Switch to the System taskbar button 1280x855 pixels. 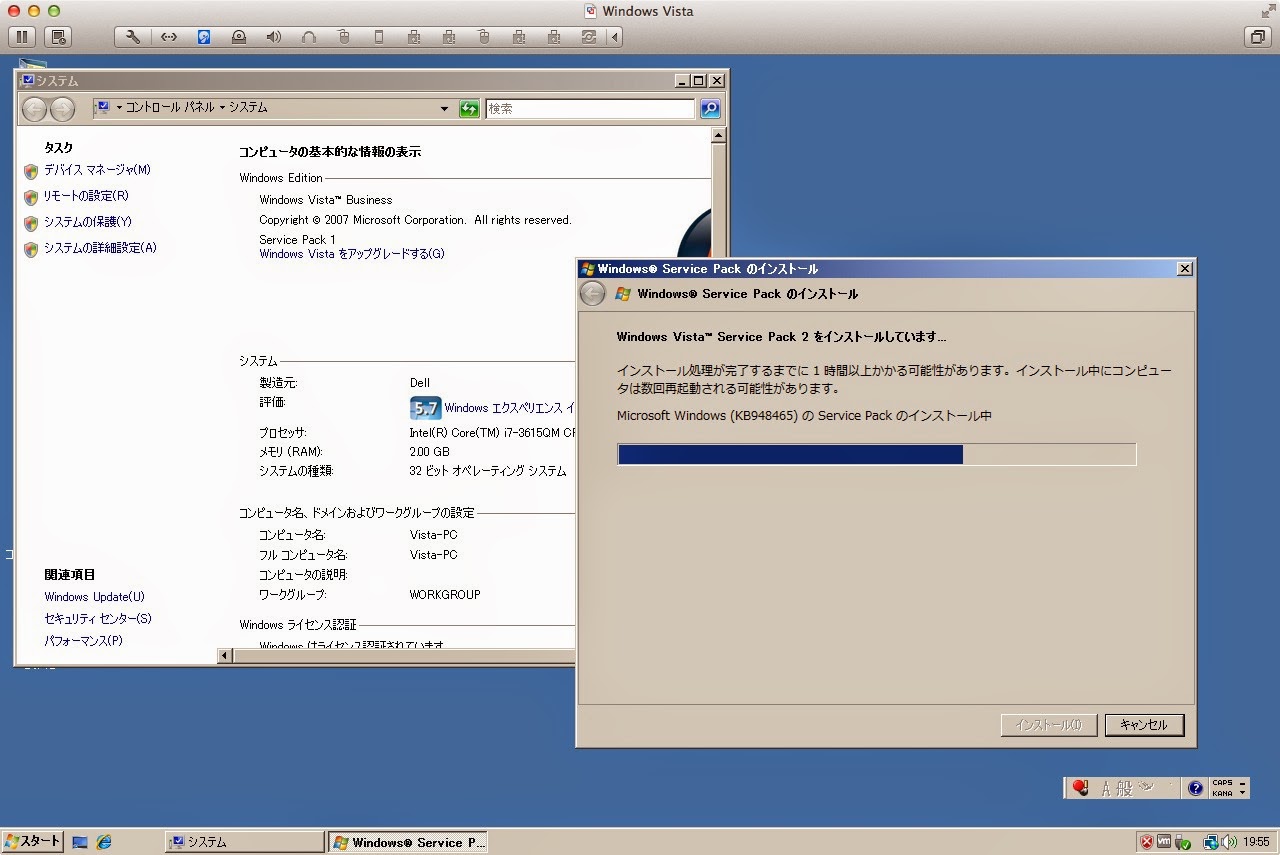[245, 842]
